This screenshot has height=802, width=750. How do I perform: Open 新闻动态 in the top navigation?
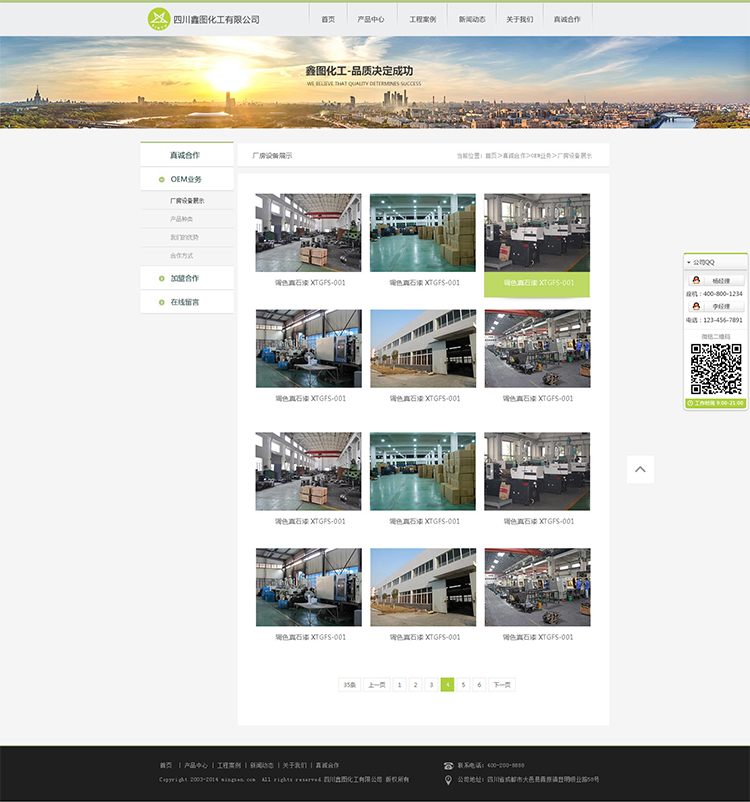click(x=472, y=19)
